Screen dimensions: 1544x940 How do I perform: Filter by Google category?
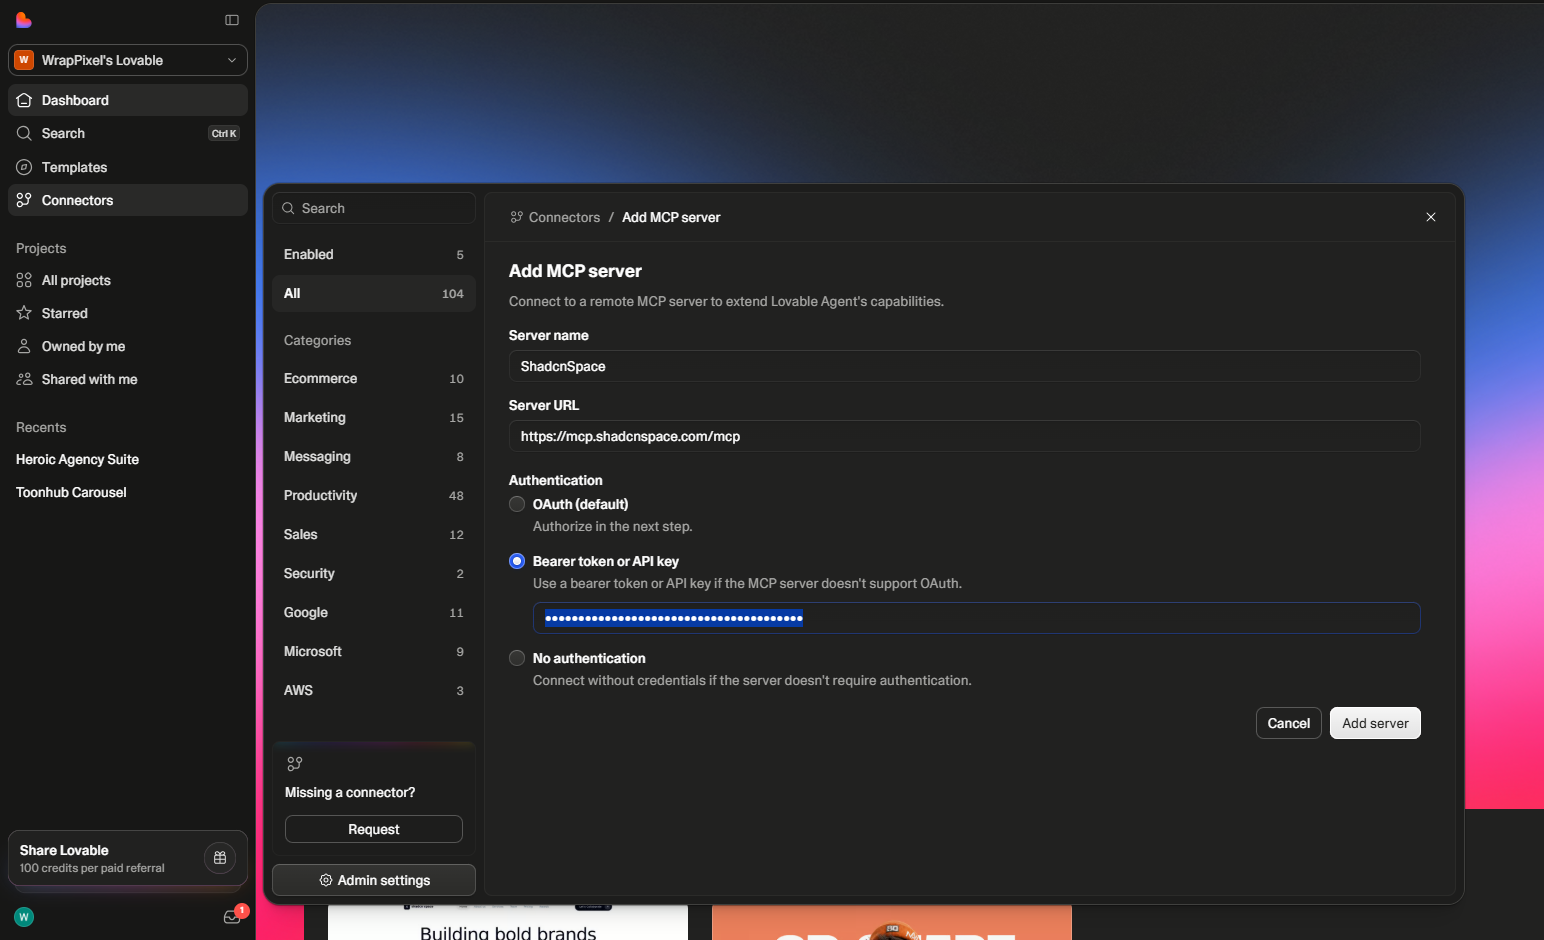click(374, 612)
